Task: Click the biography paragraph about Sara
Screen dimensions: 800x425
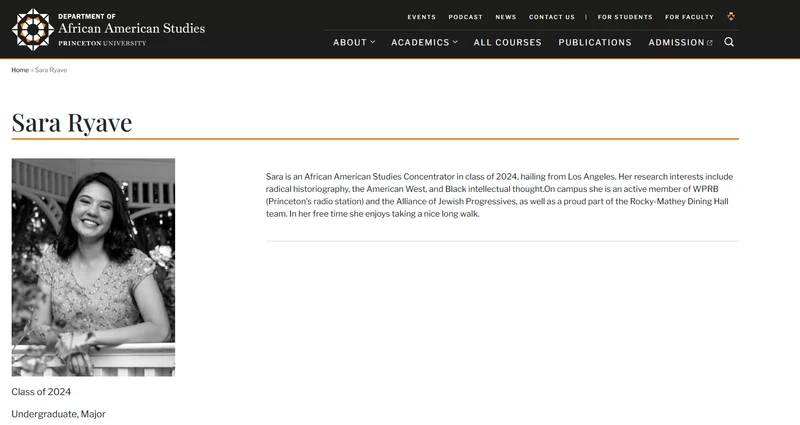Action: [500, 195]
